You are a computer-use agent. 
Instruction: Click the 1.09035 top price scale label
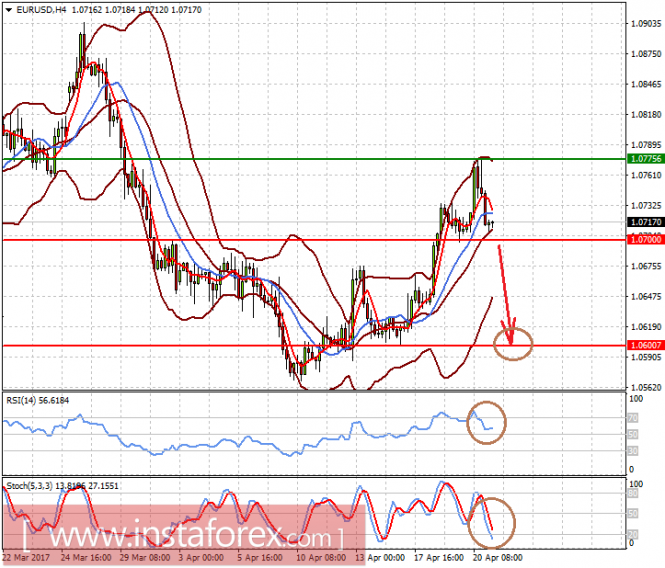(646, 23)
